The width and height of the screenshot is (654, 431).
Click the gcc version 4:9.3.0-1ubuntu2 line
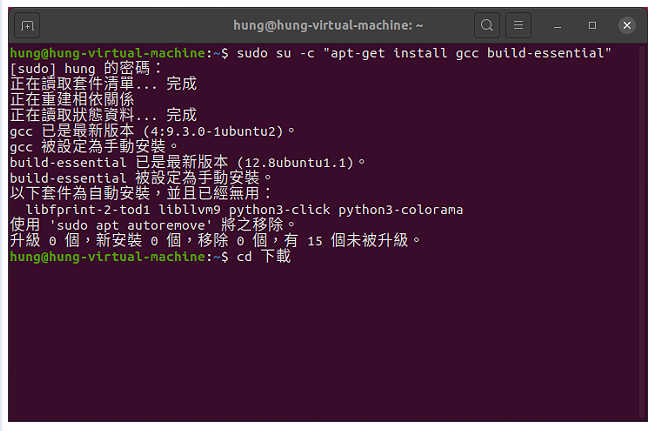click(x=152, y=131)
